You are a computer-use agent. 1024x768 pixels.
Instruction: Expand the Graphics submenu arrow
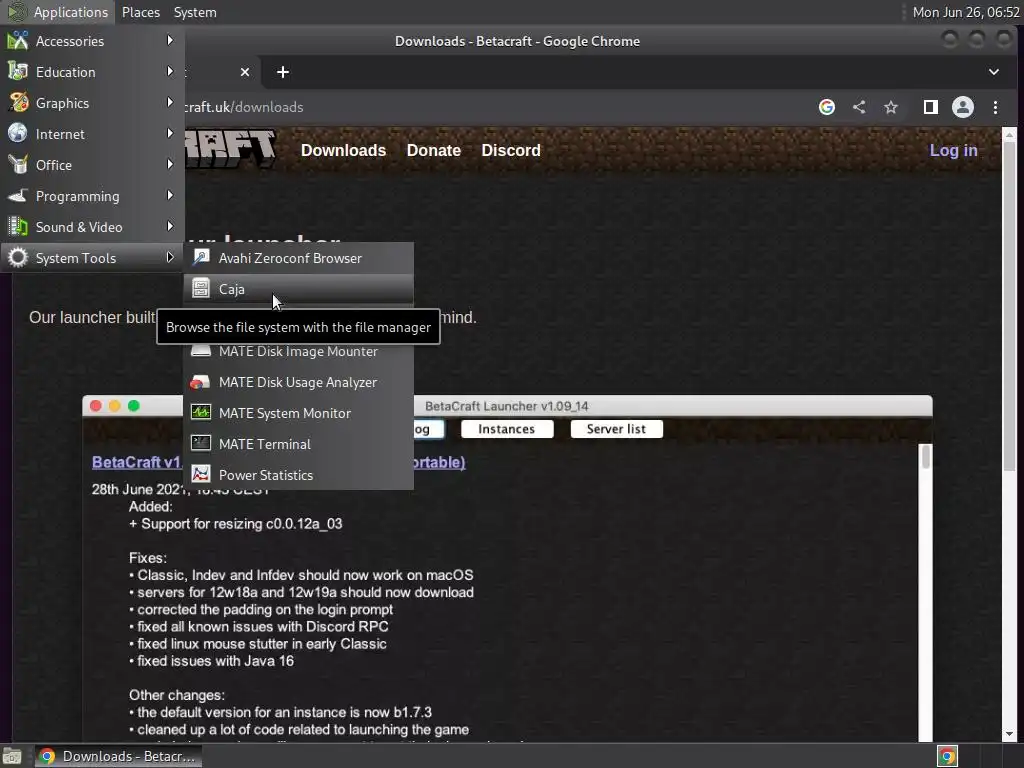coord(170,103)
